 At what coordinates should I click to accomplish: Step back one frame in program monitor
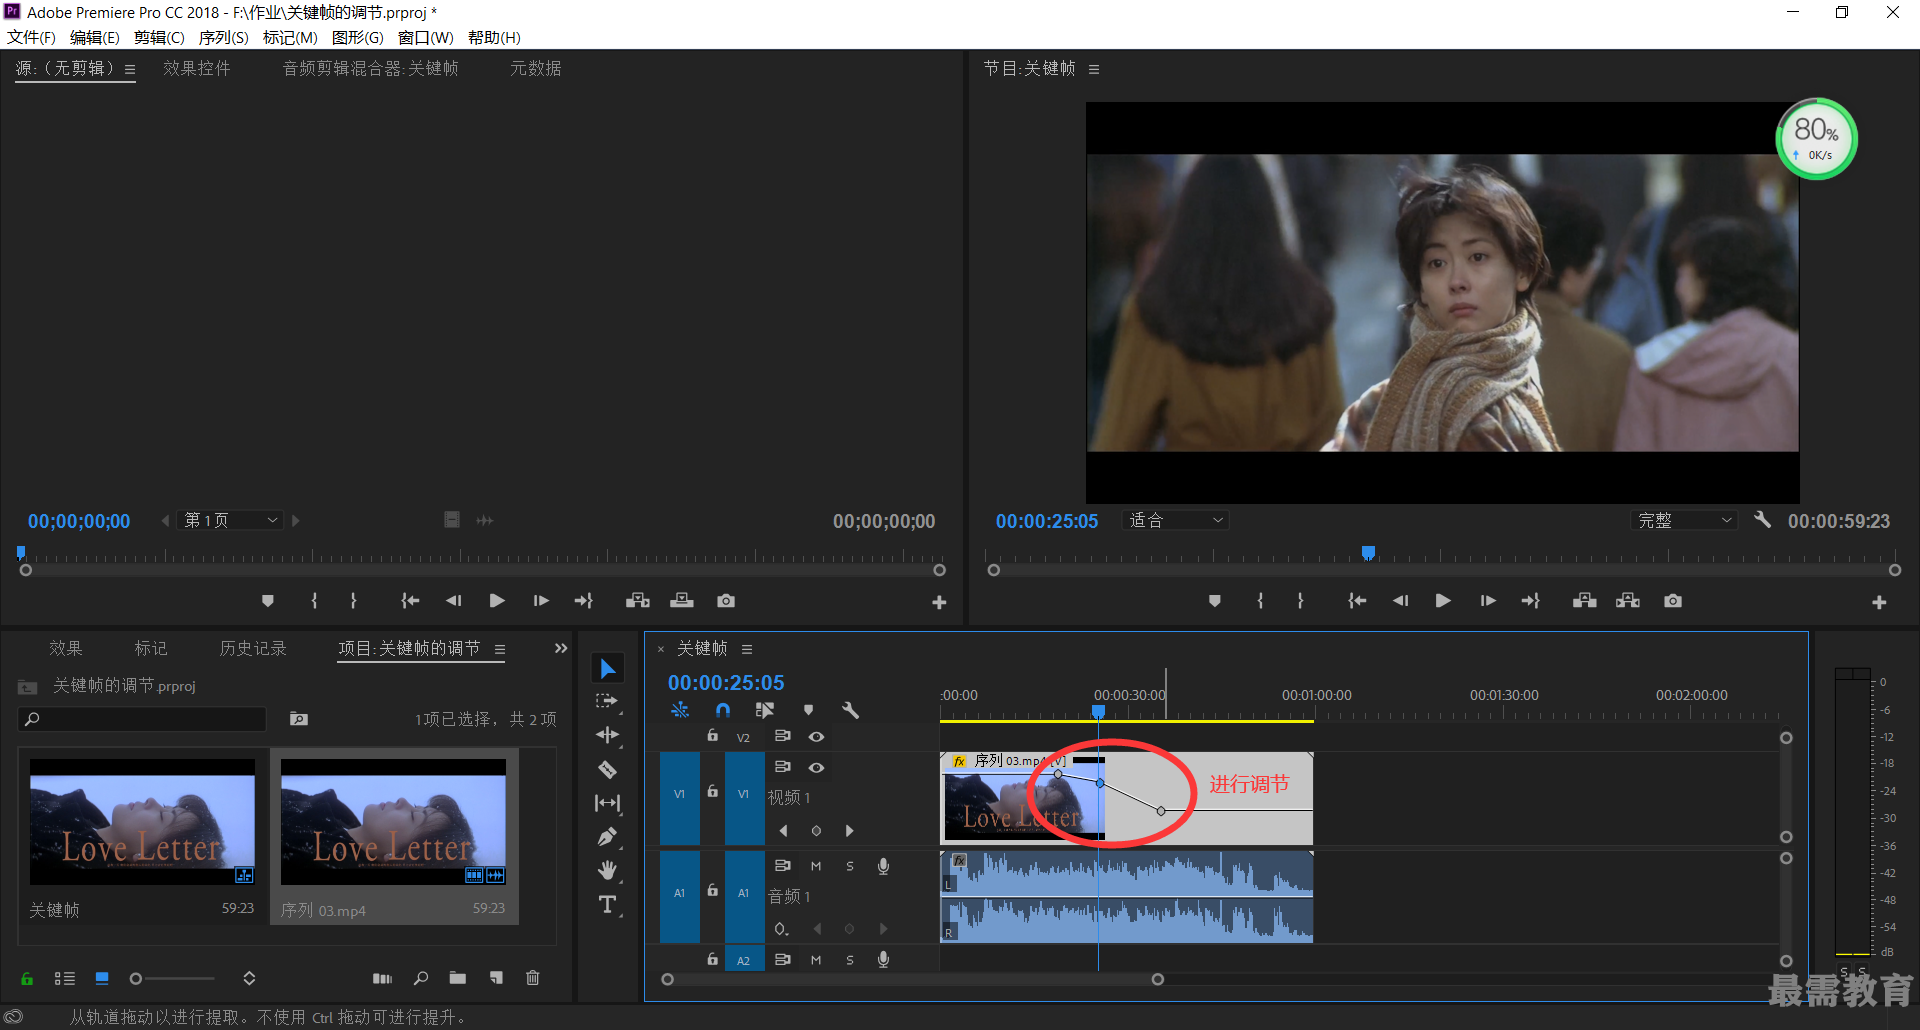pos(1400,601)
